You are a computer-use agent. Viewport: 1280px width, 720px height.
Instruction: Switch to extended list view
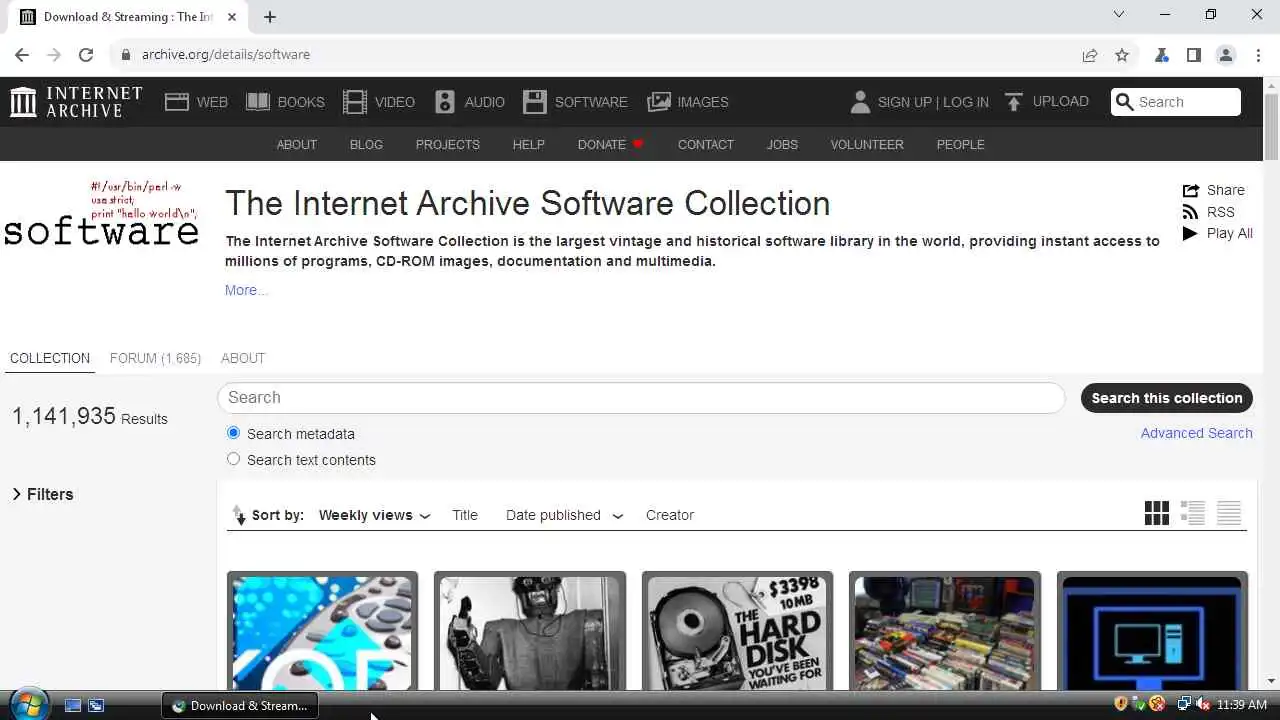pyautogui.click(x=1193, y=513)
